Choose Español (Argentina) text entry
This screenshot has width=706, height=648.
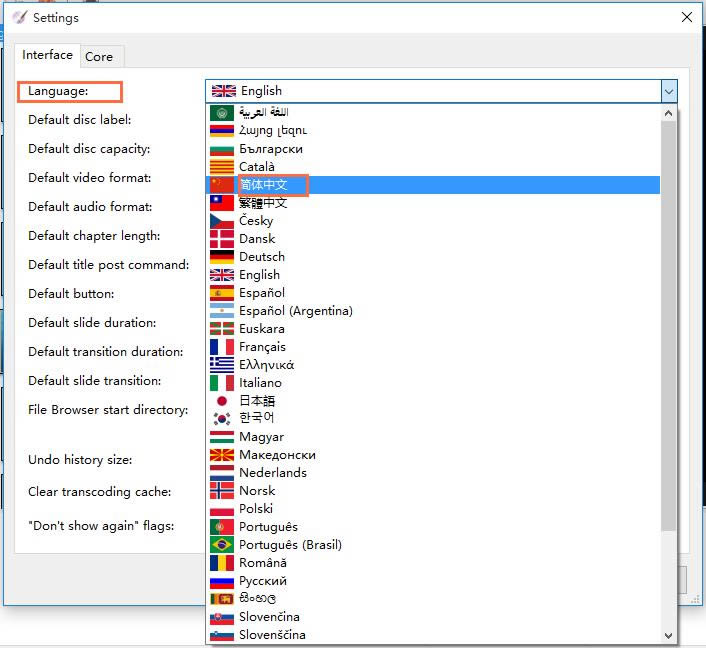coord(296,311)
